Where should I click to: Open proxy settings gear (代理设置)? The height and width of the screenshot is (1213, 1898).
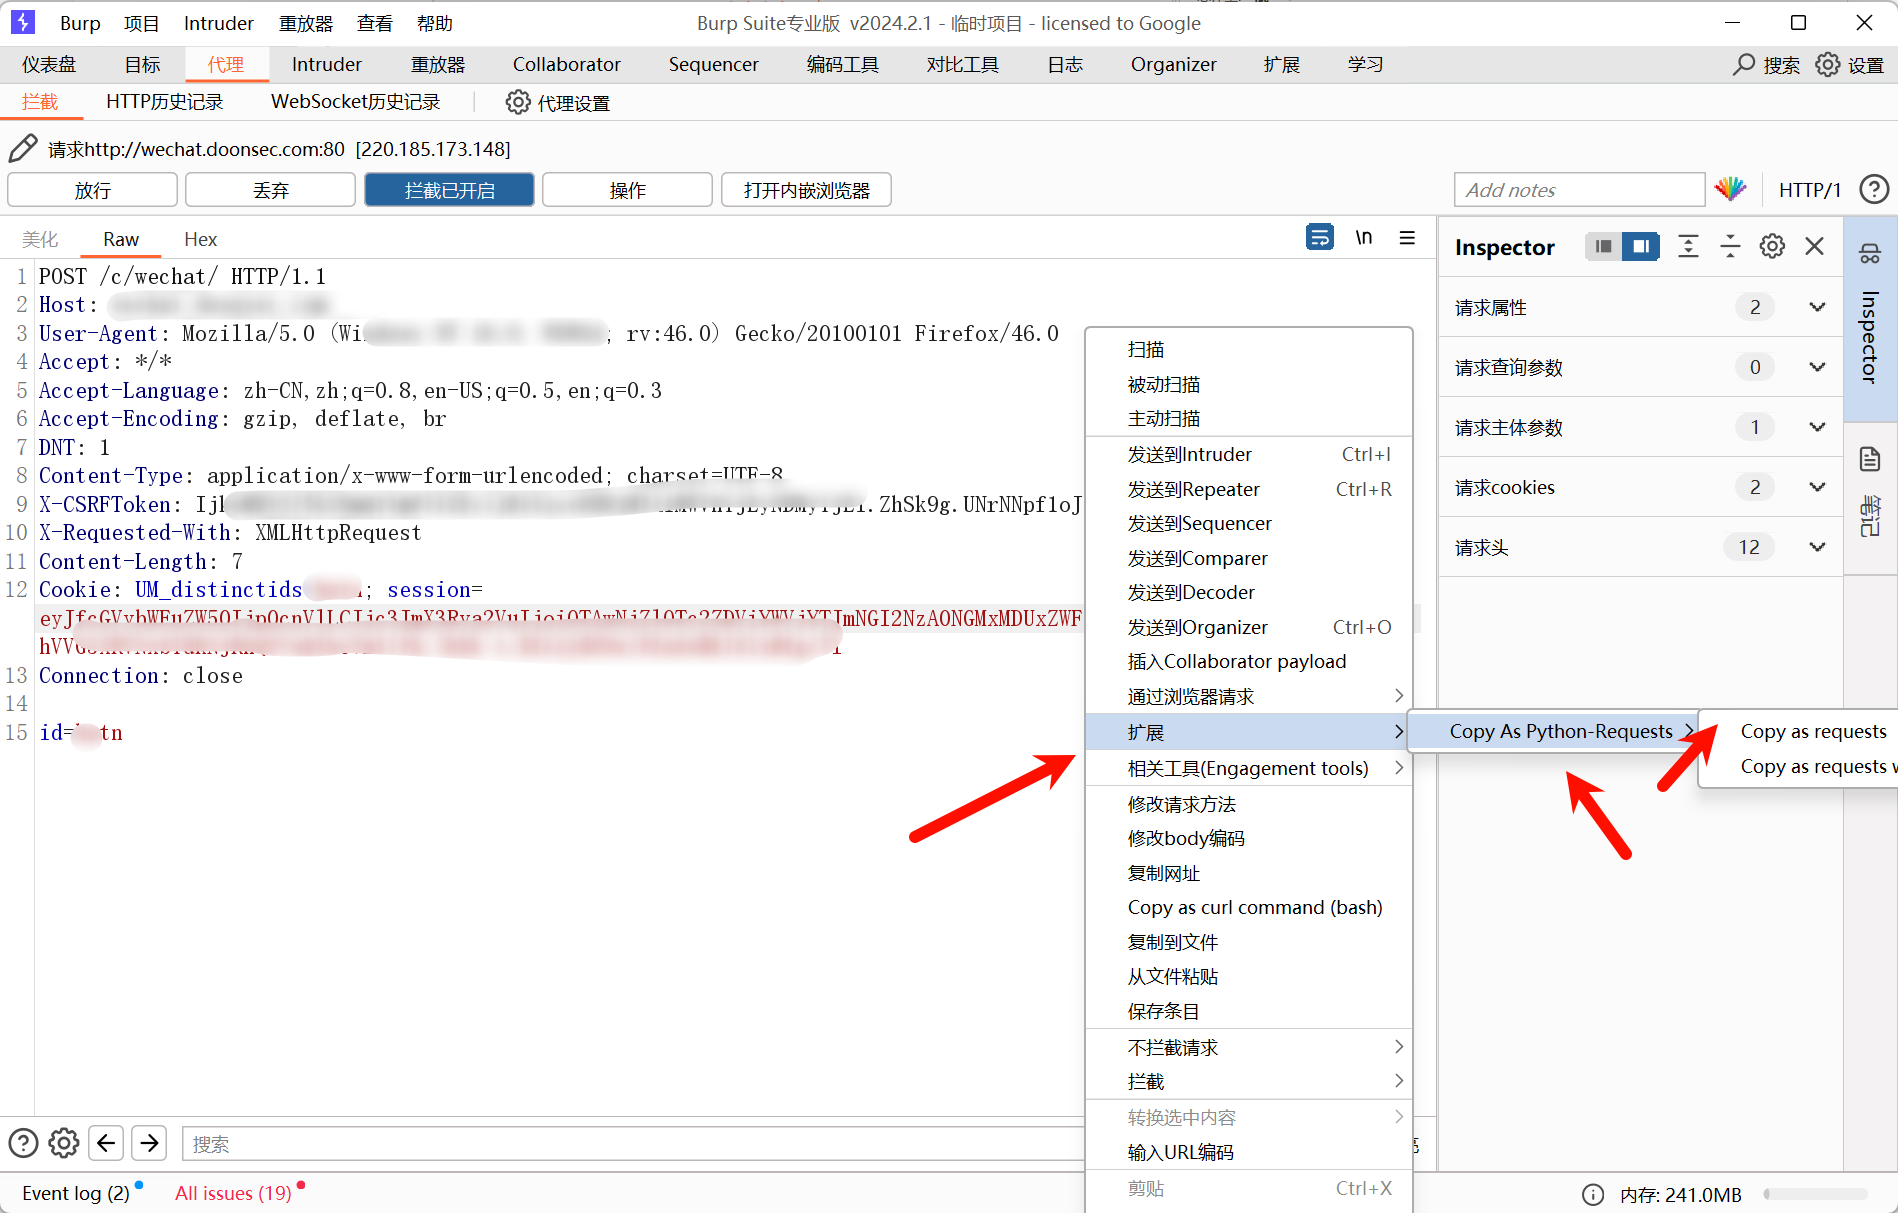click(x=518, y=102)
